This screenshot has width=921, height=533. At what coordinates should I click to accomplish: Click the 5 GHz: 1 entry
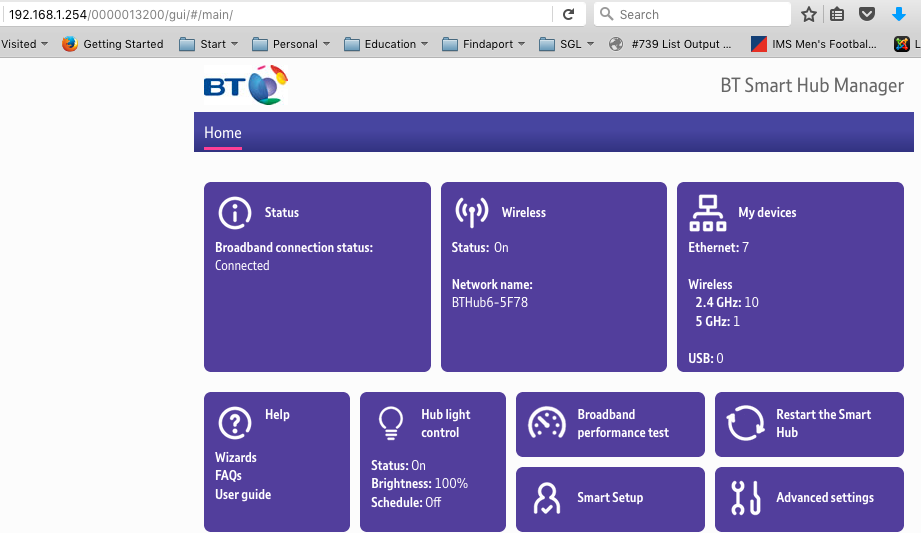tap(717, 321)
